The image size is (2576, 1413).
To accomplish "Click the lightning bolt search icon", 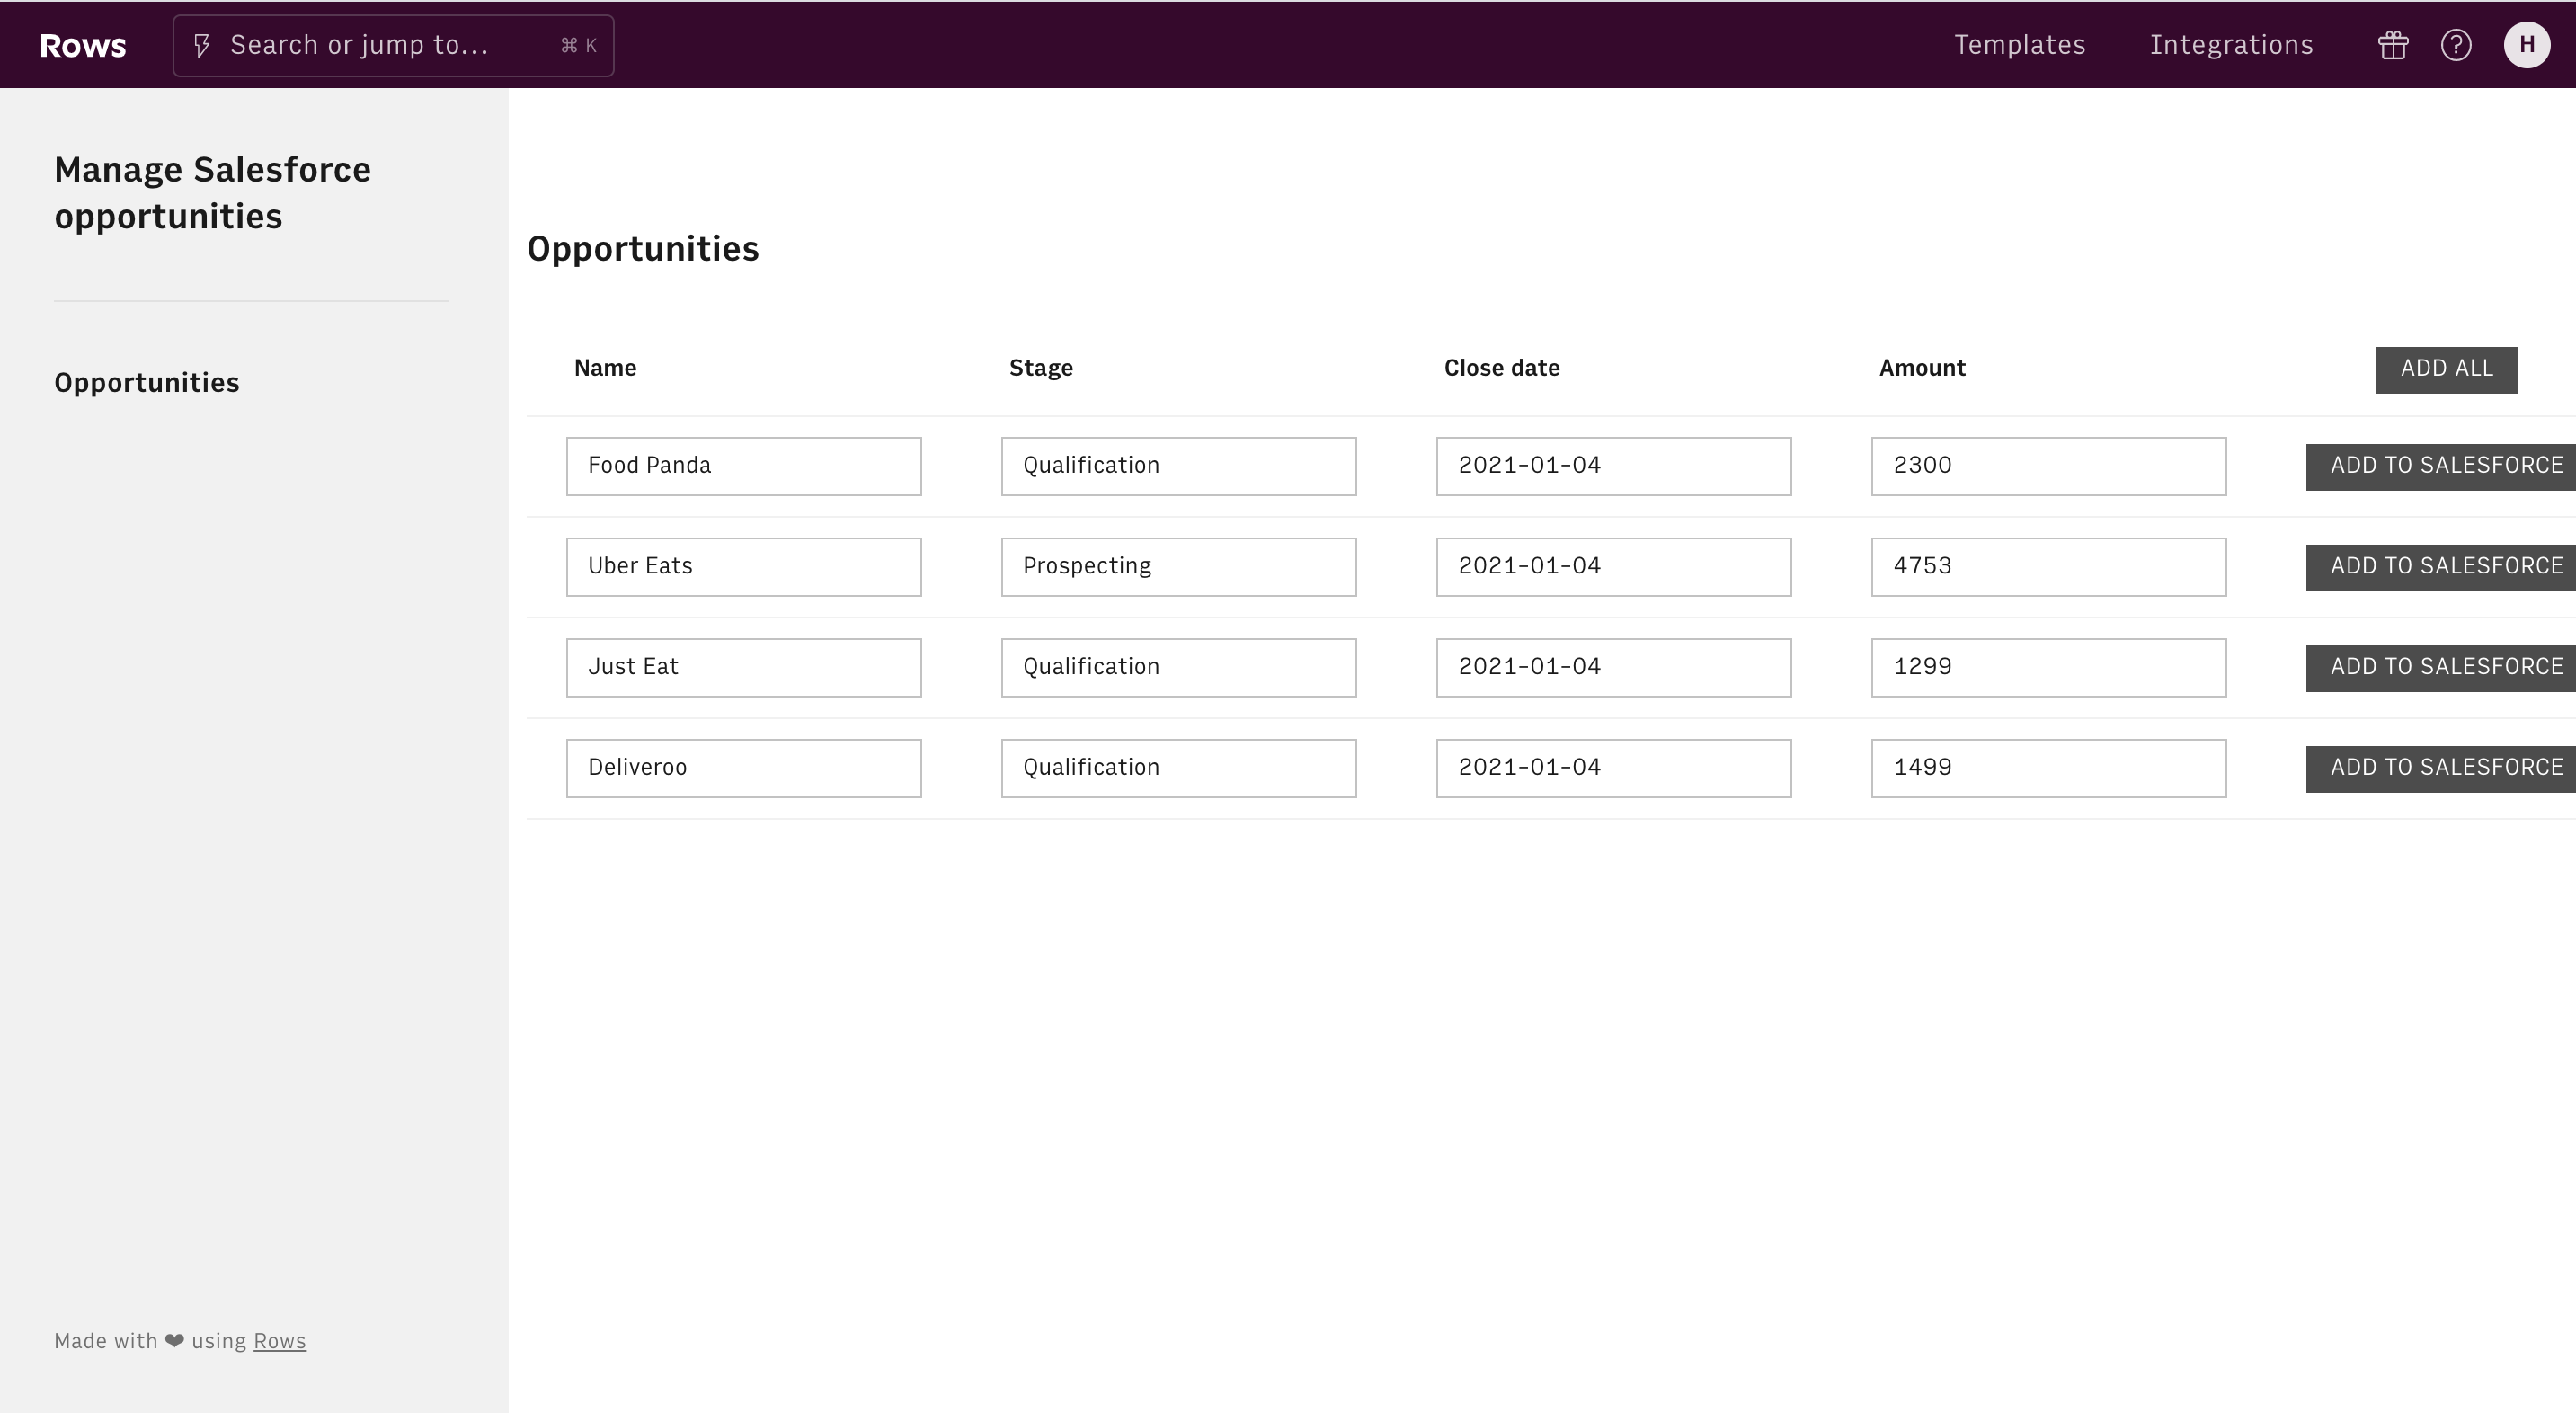I will (x=202, y=45).
